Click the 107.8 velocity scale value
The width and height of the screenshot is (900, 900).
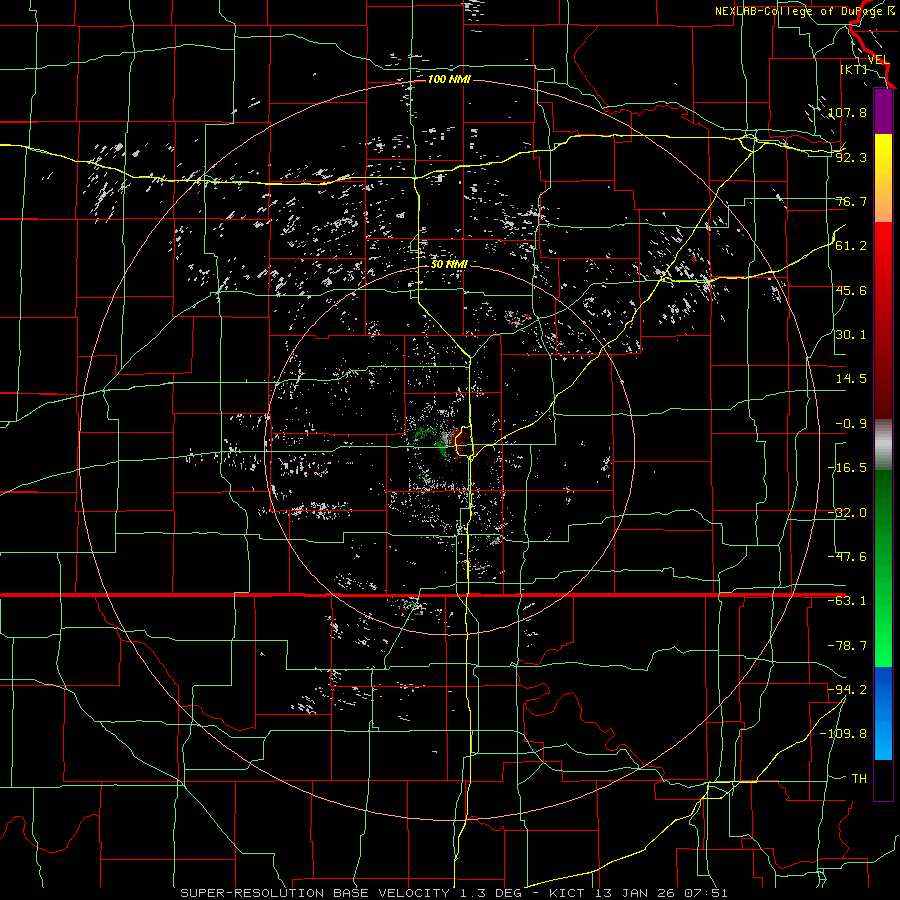[848, 112]
